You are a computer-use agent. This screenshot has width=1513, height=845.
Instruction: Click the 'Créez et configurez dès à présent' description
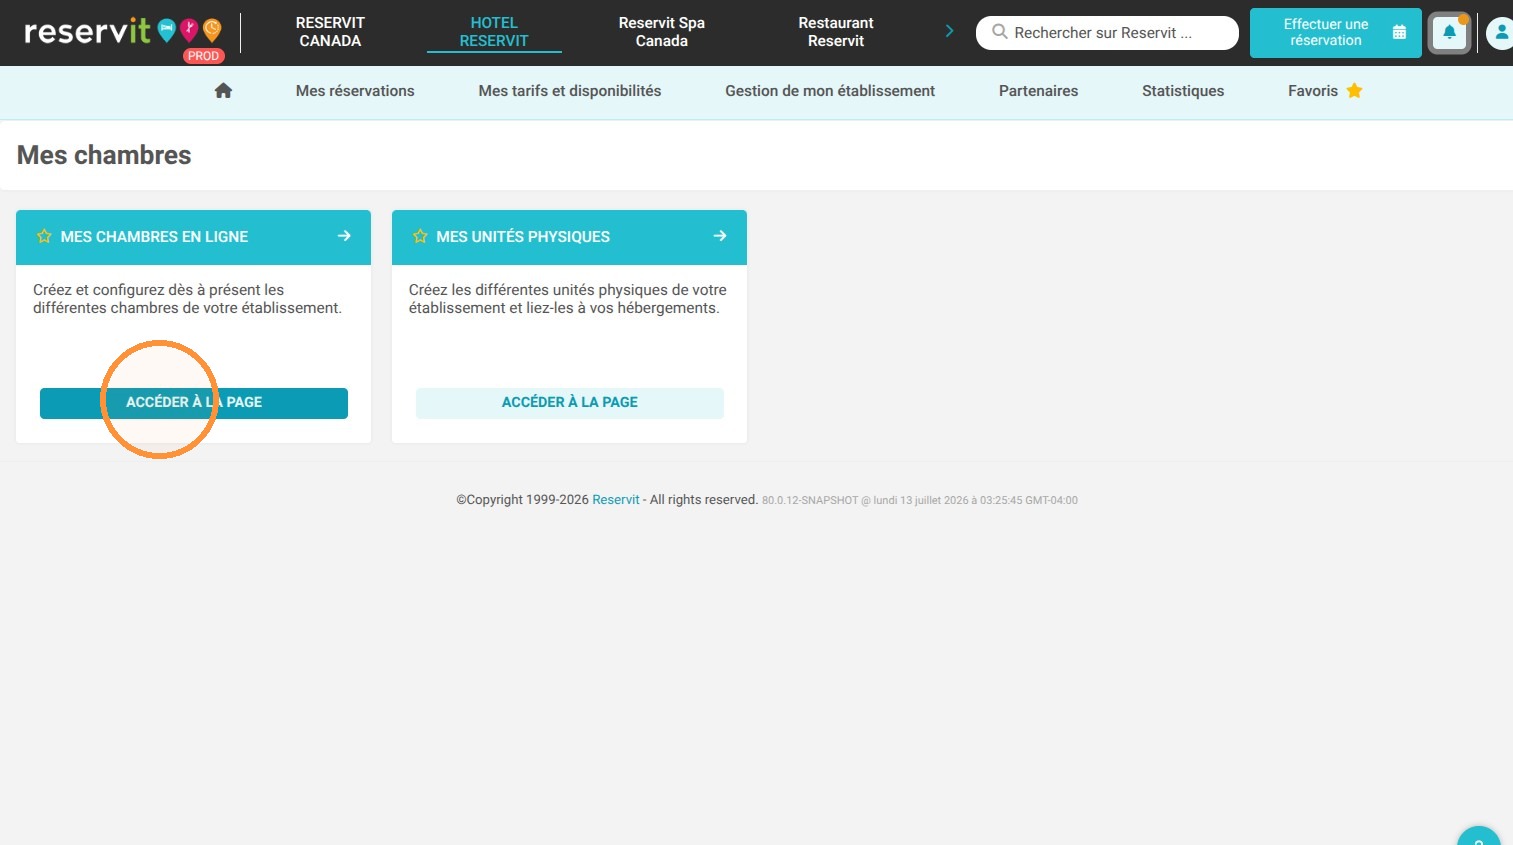pyautogui.click(x=187, y=299)
